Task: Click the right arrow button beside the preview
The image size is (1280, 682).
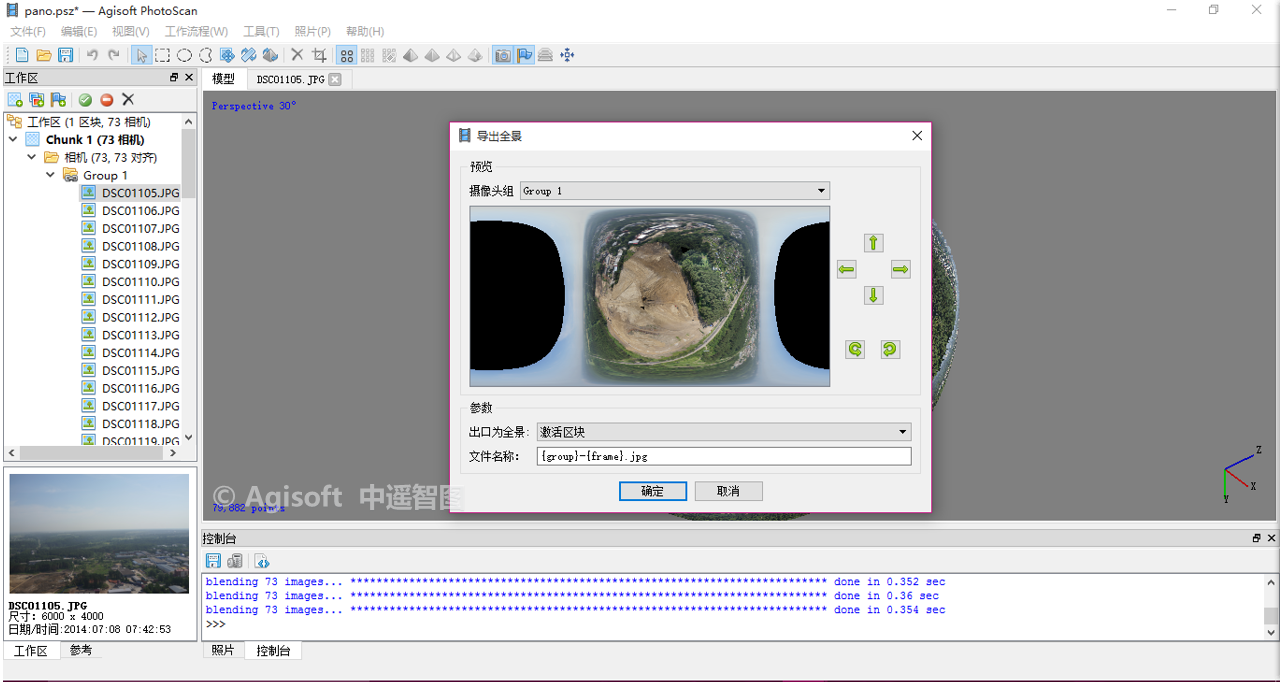Action: point(900,270)
